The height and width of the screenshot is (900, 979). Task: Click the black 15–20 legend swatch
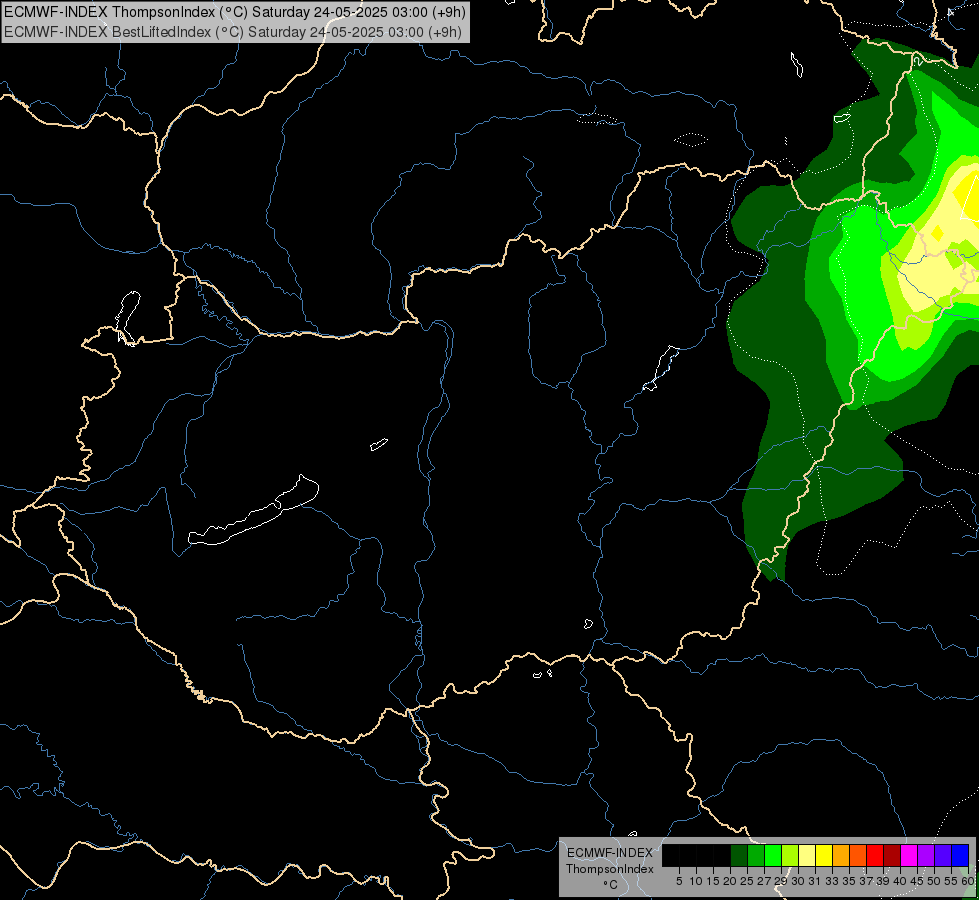pyautogui.click(x=722, y=856)
